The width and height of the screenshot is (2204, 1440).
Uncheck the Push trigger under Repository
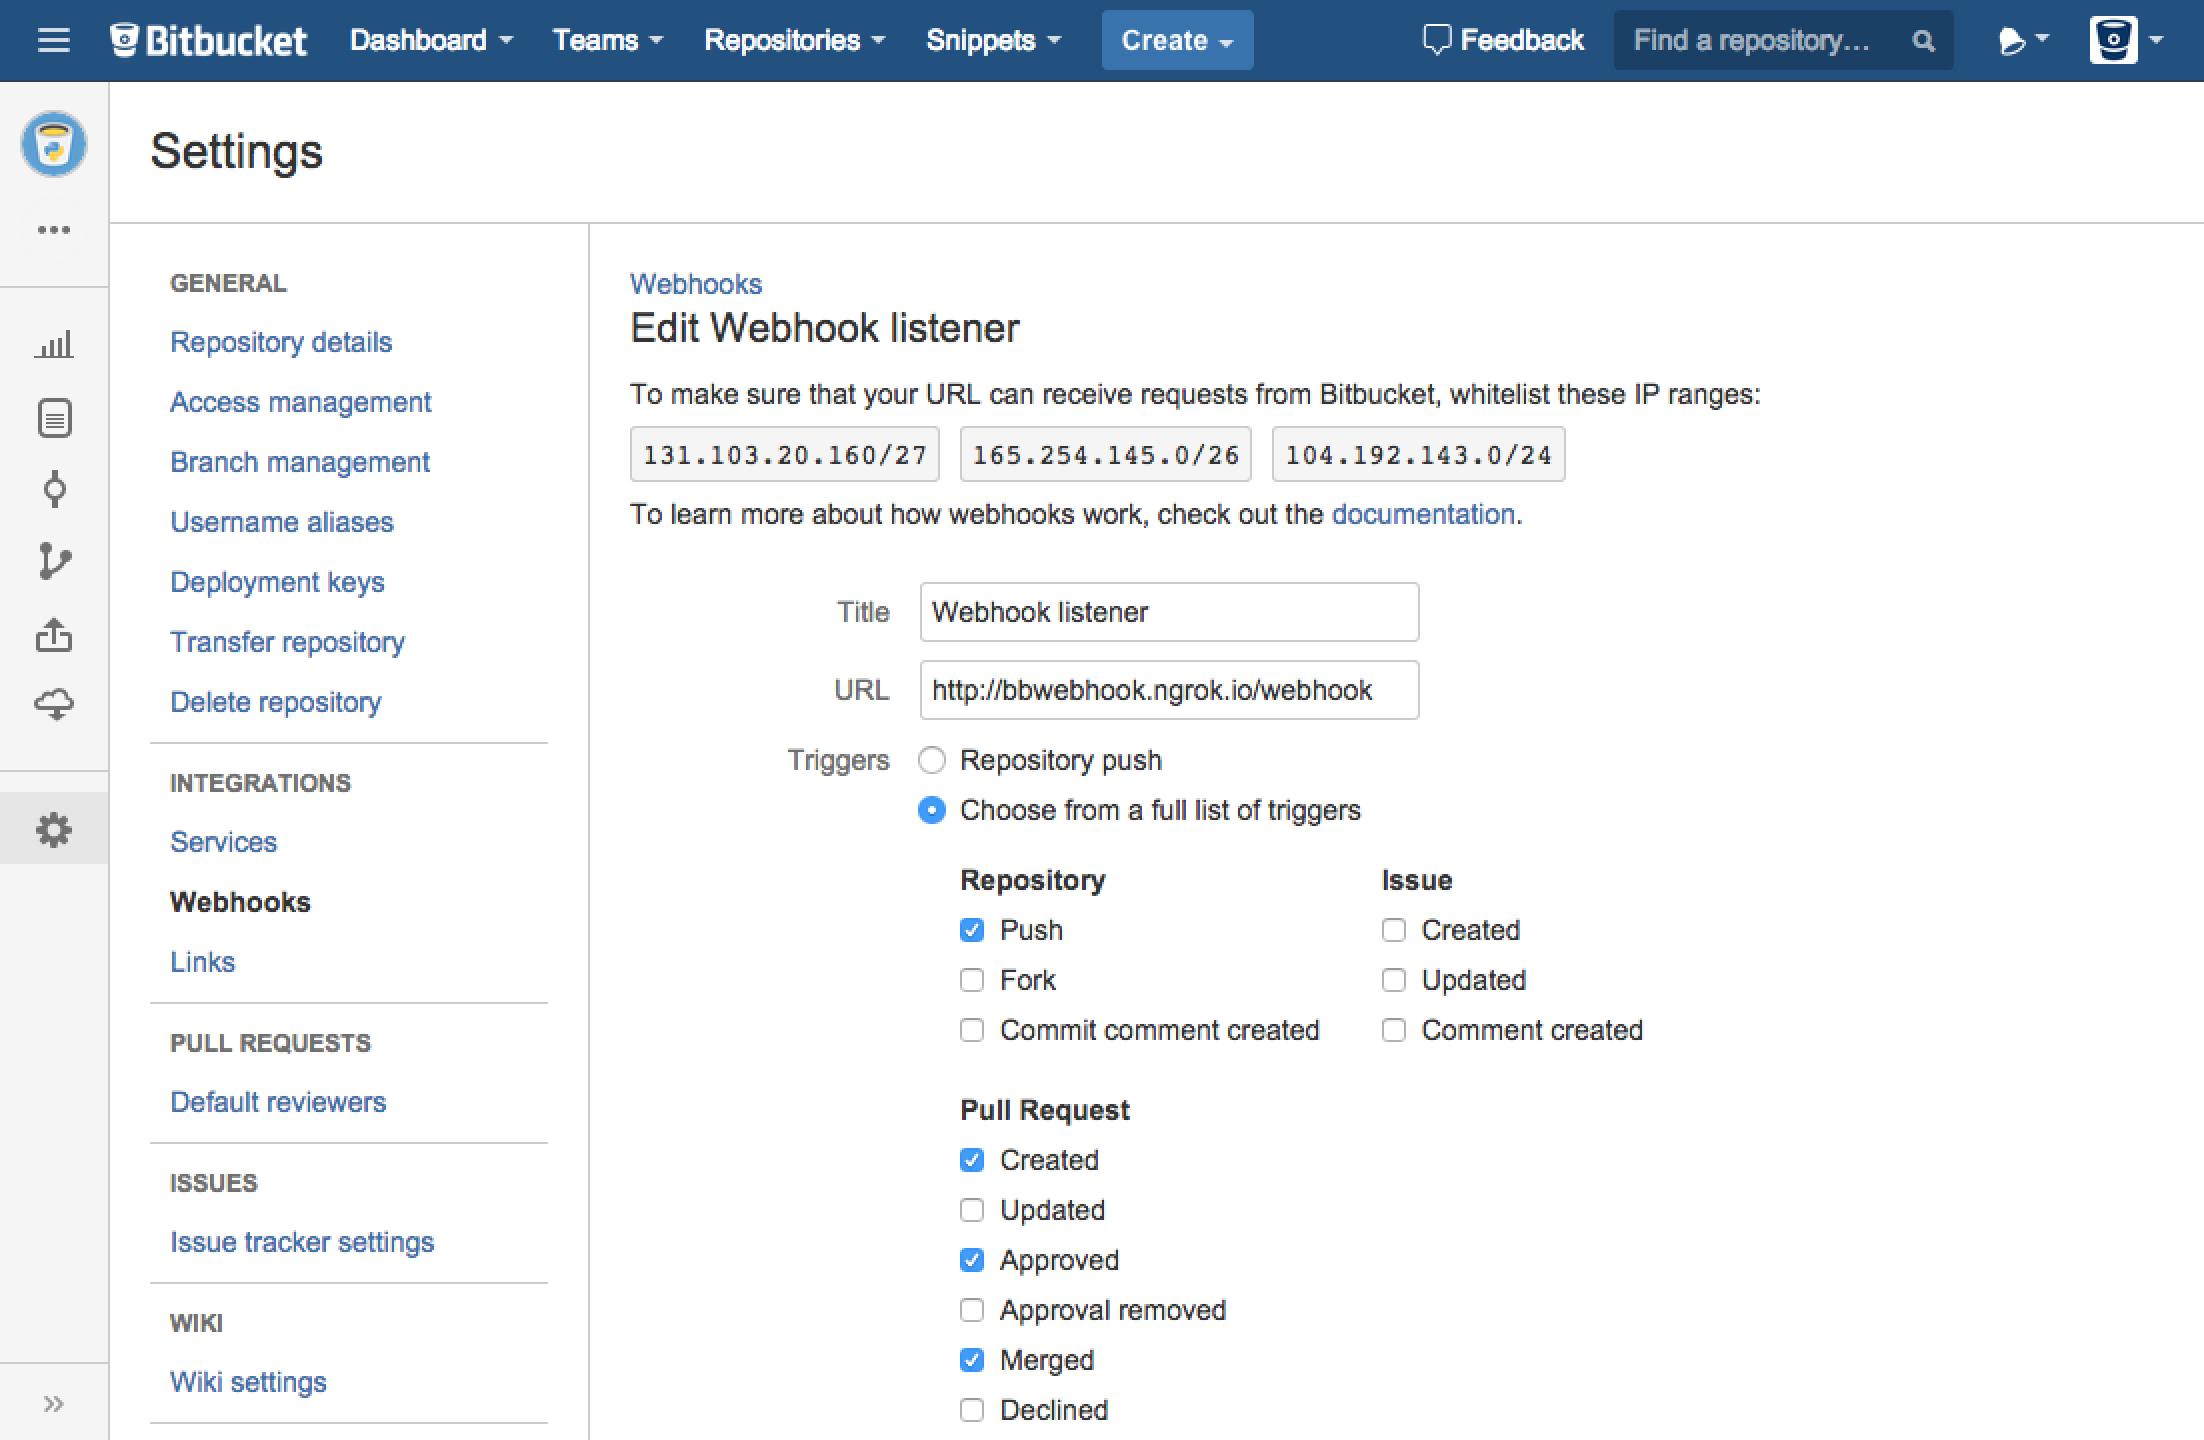[972, 929]
